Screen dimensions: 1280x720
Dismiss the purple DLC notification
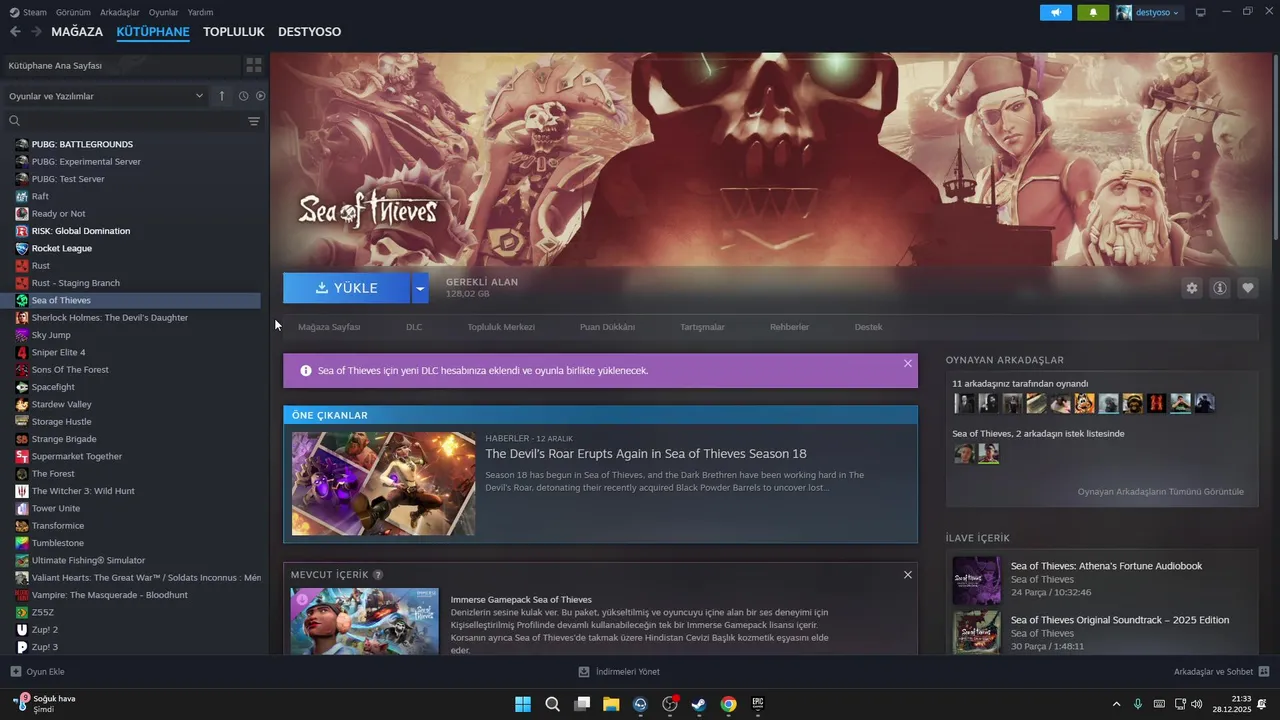click(x=908, y=363)
